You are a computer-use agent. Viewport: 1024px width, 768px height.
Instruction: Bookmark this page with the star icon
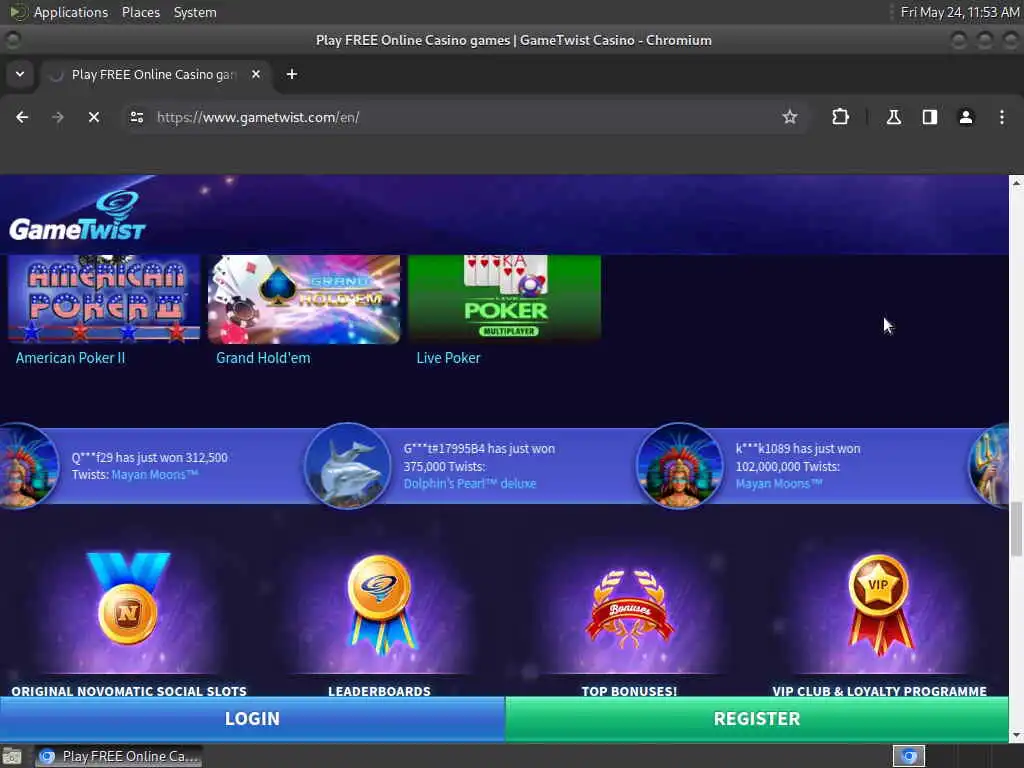click(790, 117)
